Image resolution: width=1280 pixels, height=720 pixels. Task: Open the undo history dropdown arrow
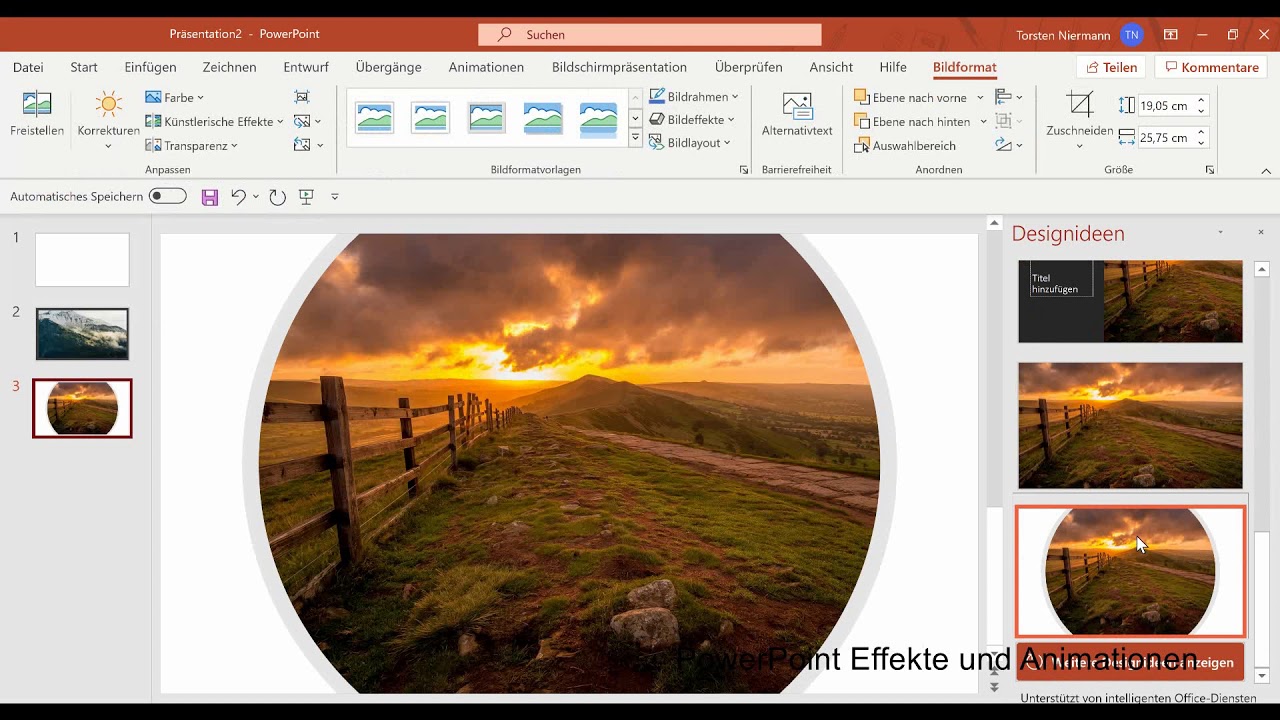tap(256, 197)
